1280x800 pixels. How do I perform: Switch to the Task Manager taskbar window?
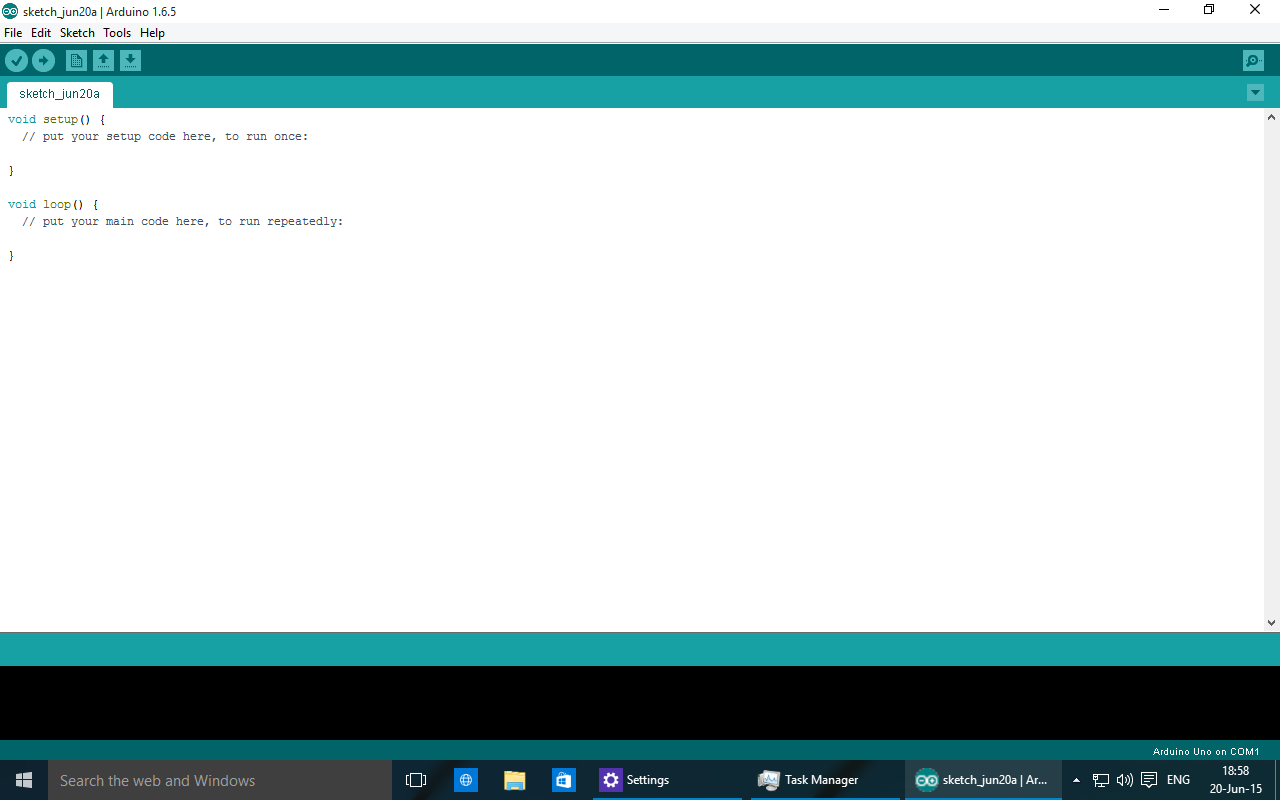click(825, 780)
